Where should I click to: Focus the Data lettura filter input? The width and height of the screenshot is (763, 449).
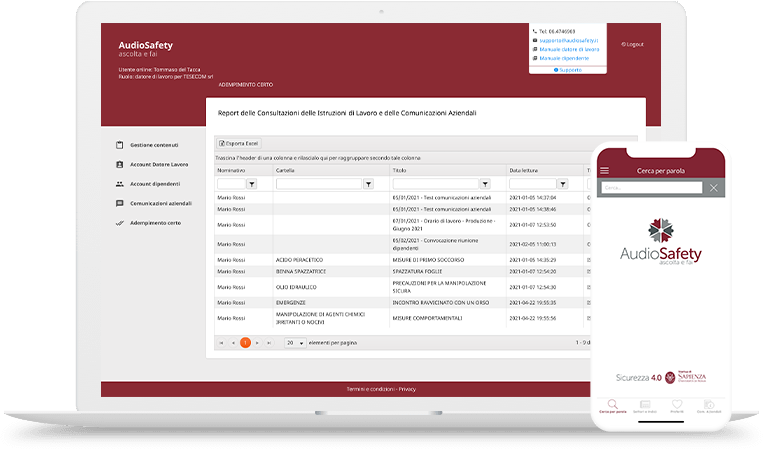tap(532, 184)
